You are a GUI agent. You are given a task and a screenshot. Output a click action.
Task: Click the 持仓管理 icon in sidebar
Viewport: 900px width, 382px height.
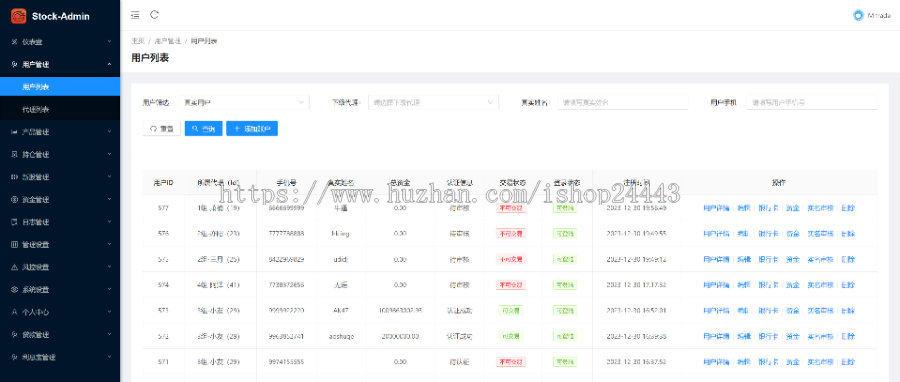15,154
